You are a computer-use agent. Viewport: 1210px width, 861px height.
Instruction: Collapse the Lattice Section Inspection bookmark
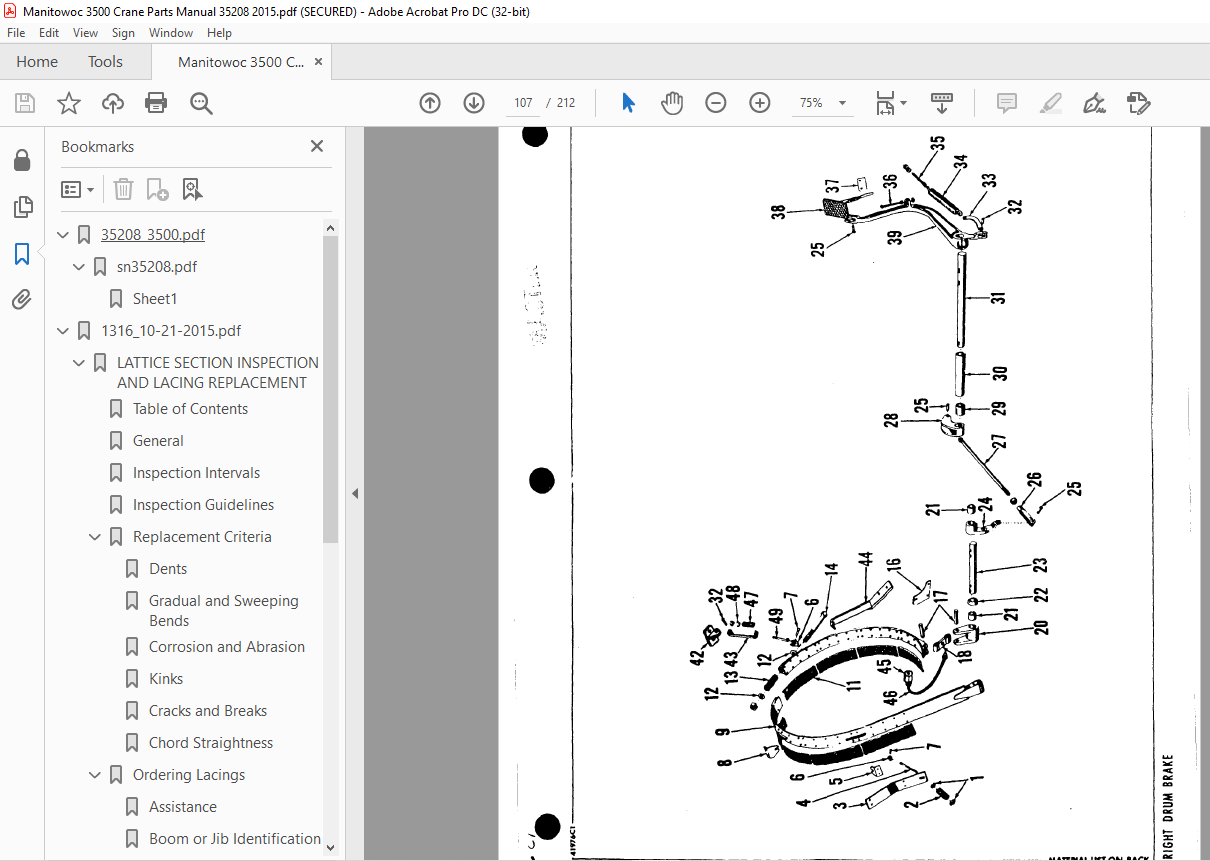[x=80, y=363]
